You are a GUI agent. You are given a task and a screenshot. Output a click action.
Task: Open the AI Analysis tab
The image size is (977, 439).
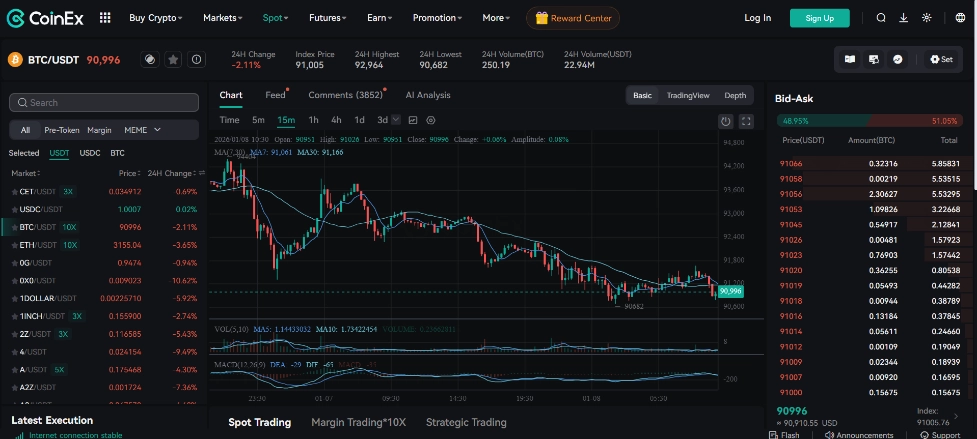(x=427, y=95)
